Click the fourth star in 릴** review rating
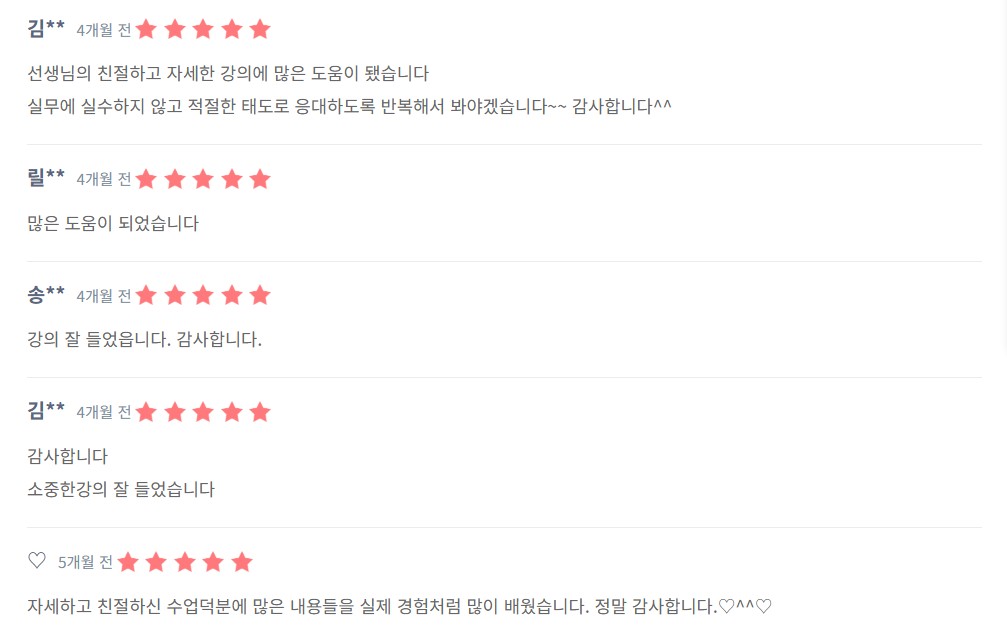Viewport: 1007px width, 633px height. tap(232, 179)
